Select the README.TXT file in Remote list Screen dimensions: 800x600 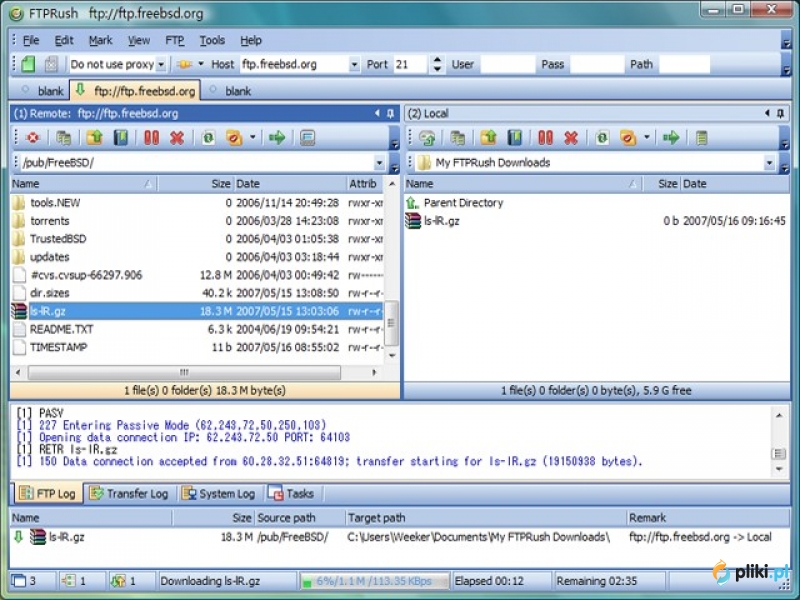(197, 329)
